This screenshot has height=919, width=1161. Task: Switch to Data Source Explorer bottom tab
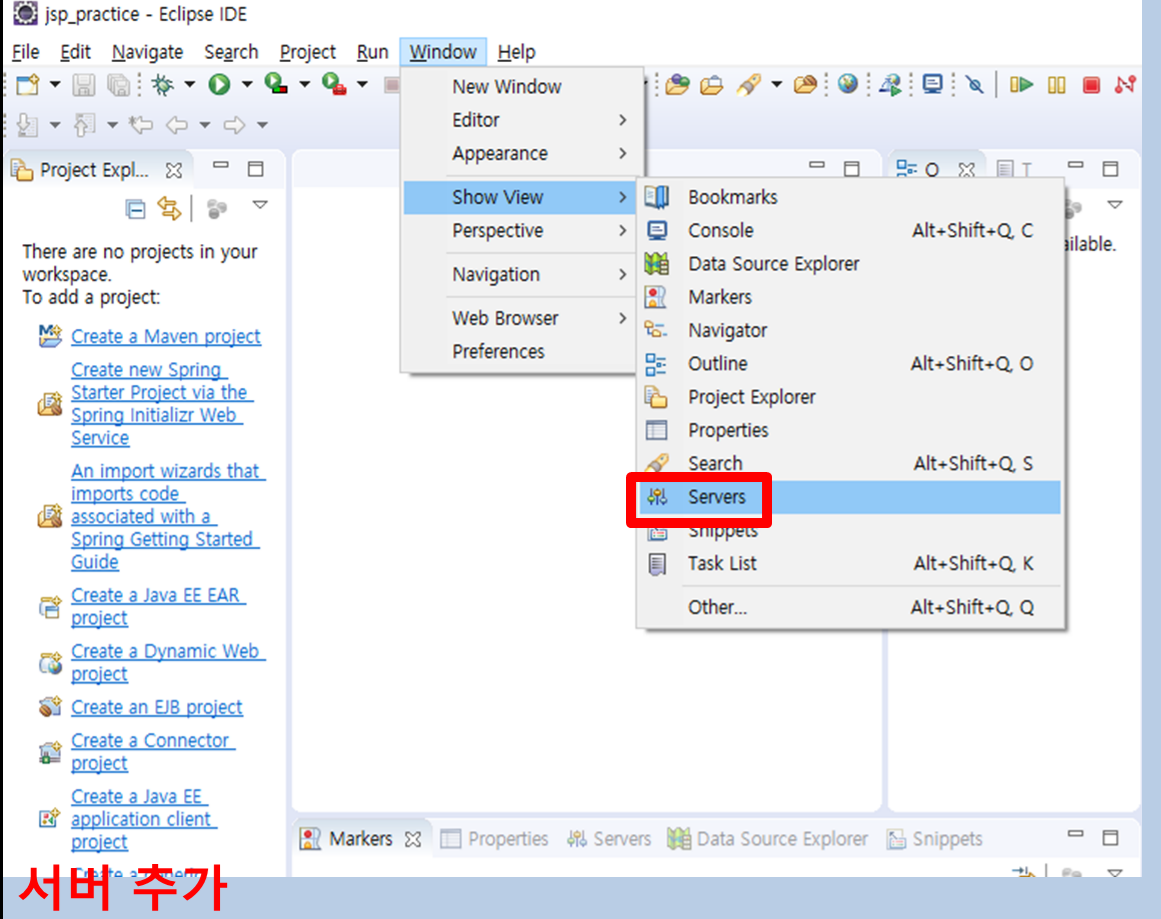click(768, 839)
